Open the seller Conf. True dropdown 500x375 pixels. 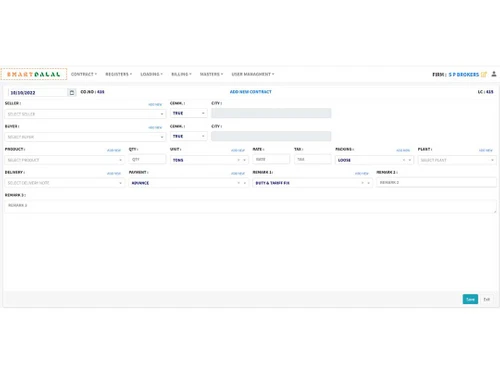[189, 113]
